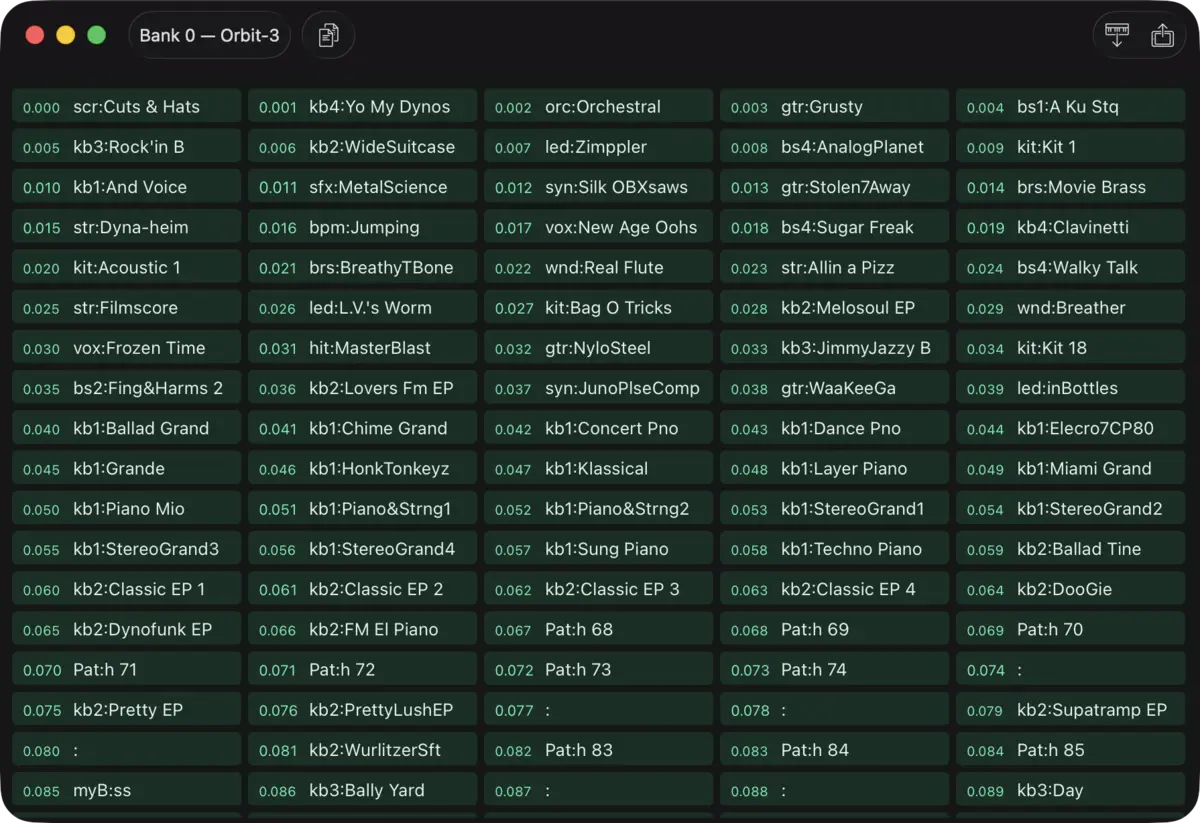1200x823 pixels.
Task: Select patch 0.068 Pat:h 69
Action: [835, 629]
